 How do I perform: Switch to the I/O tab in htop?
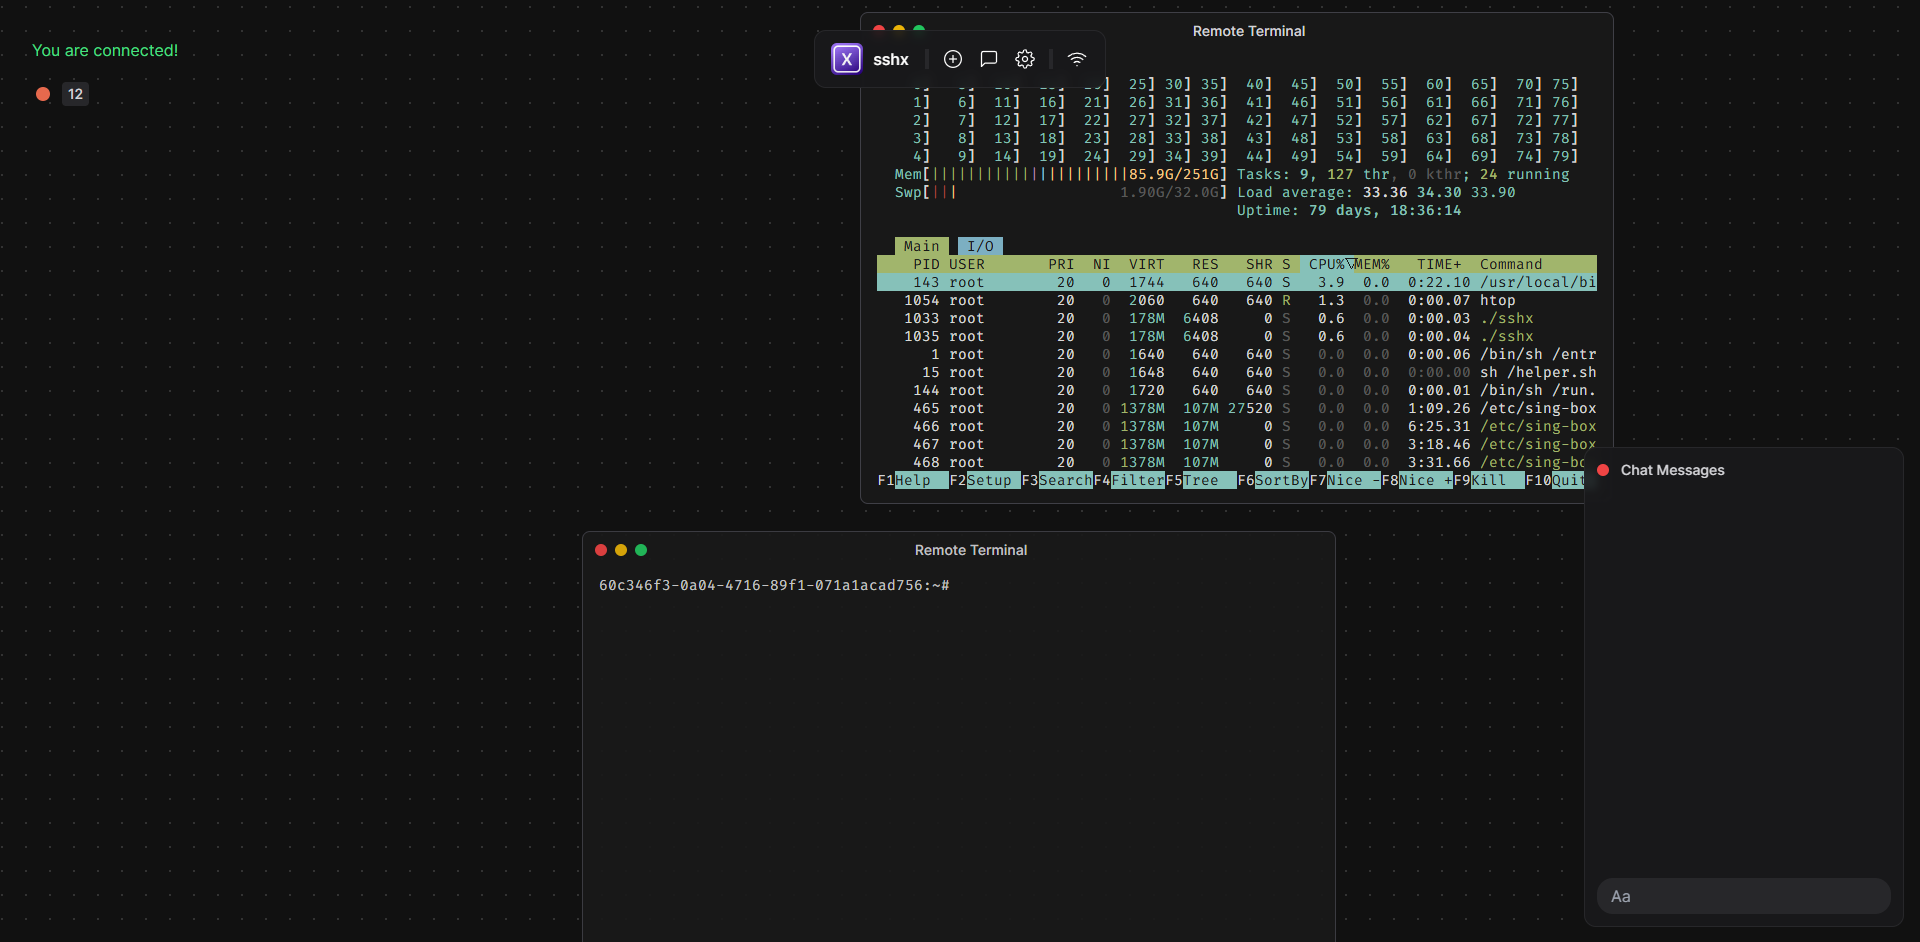click(980, 246)
